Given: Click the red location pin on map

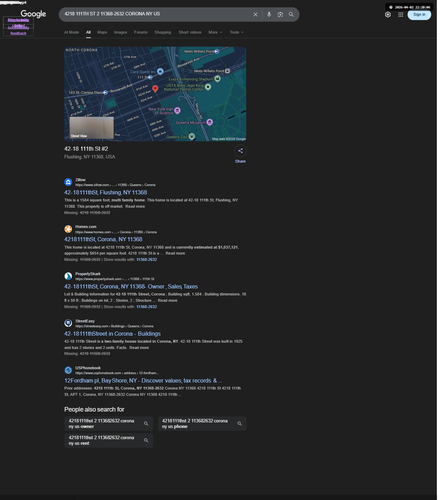Looking at the screenshot, I should coord(155,88).
